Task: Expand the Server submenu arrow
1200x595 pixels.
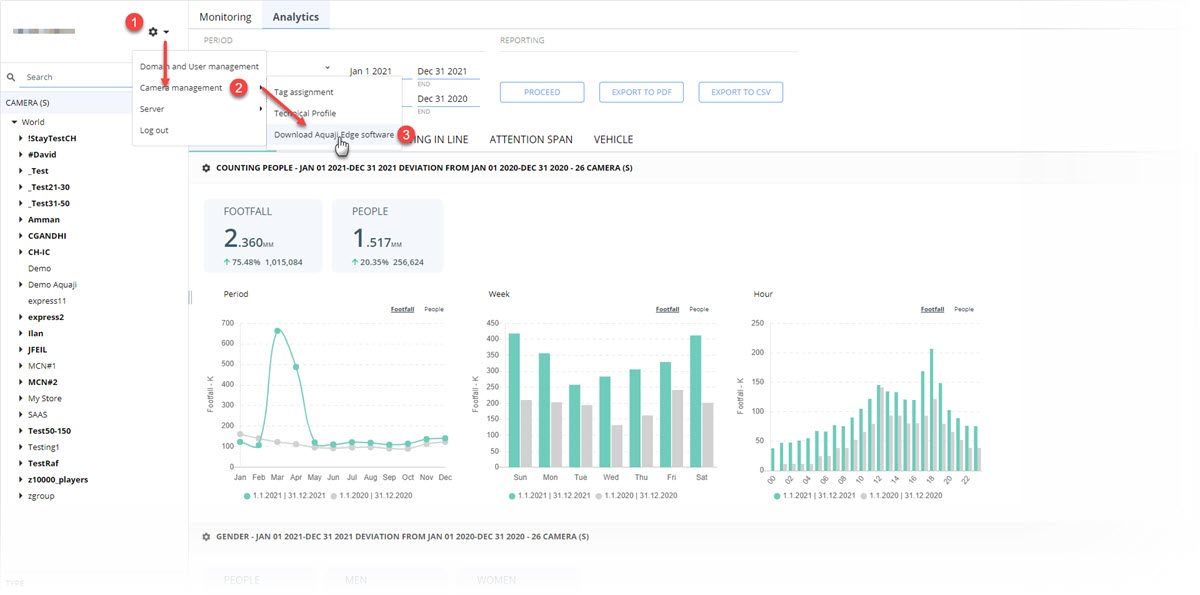Action: pyautogui.click(x=261, y=108)
